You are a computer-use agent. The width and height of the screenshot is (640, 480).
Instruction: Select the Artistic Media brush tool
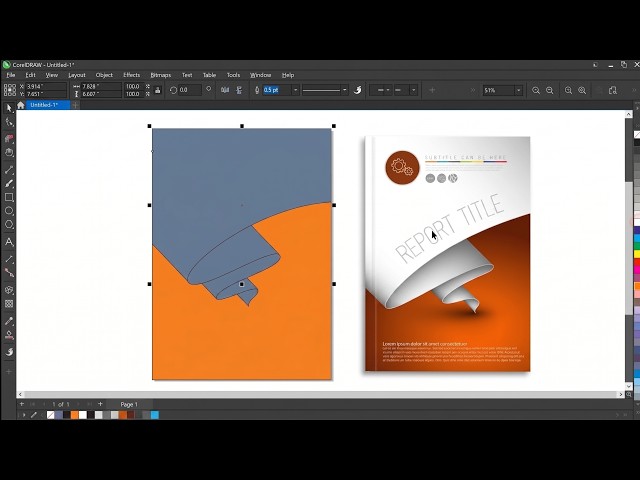(x=9, y=184)
